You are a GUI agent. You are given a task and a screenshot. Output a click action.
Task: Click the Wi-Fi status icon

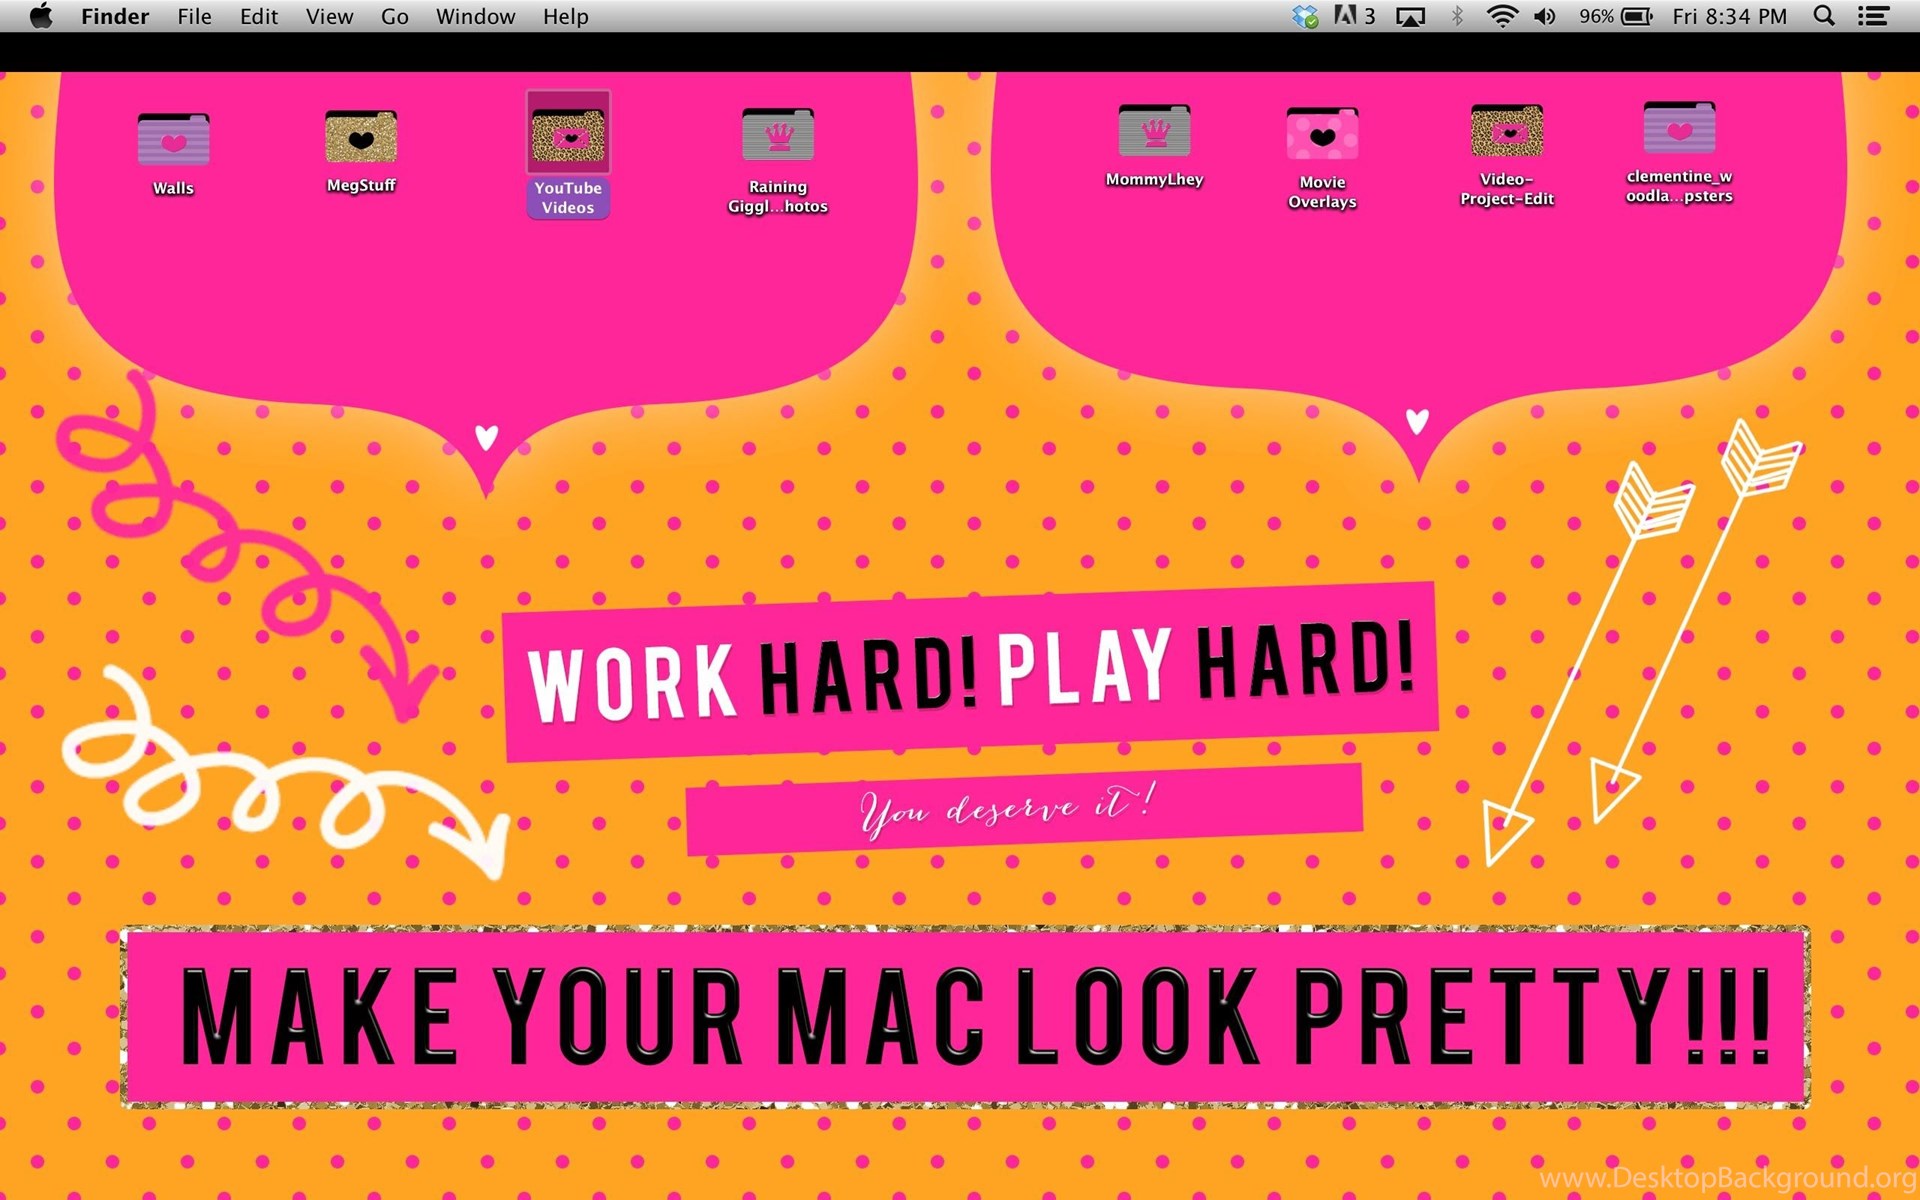click(1502, 16)
